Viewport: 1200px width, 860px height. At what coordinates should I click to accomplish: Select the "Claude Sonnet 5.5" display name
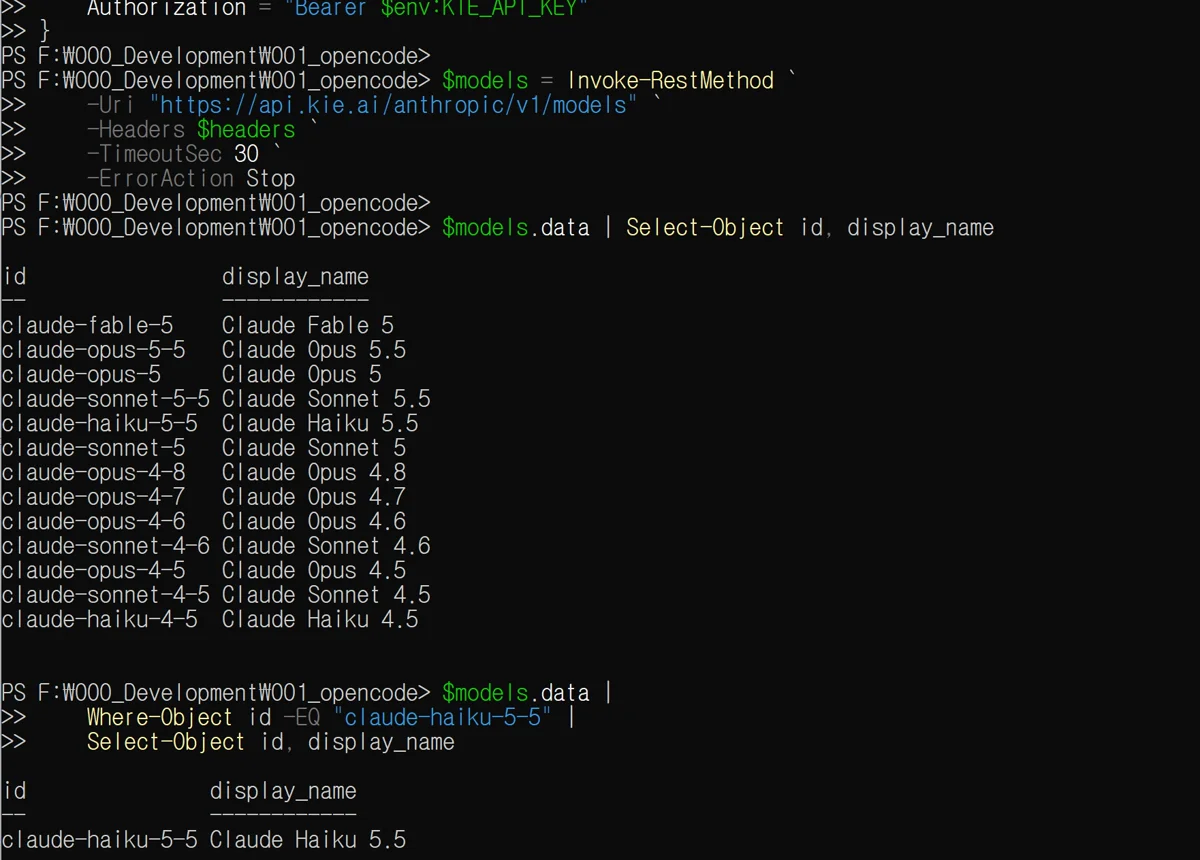(326, 400)
